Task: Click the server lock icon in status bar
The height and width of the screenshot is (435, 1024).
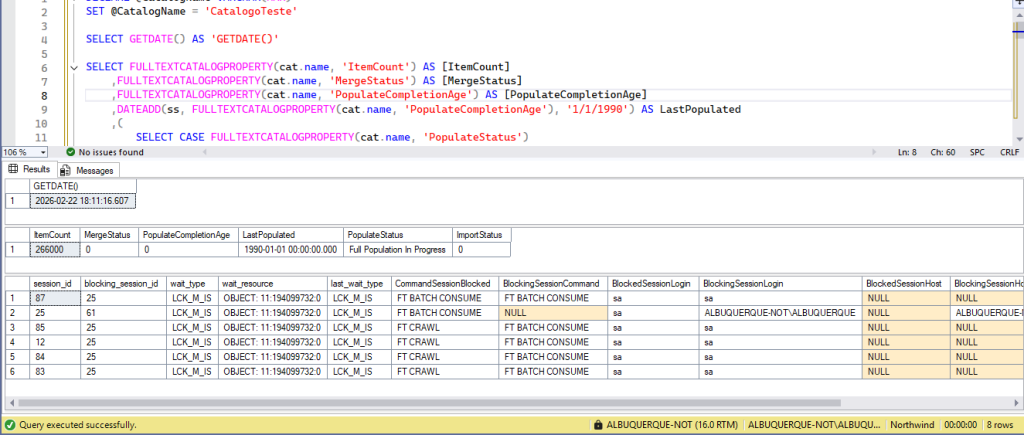Action: click(597, 424)
